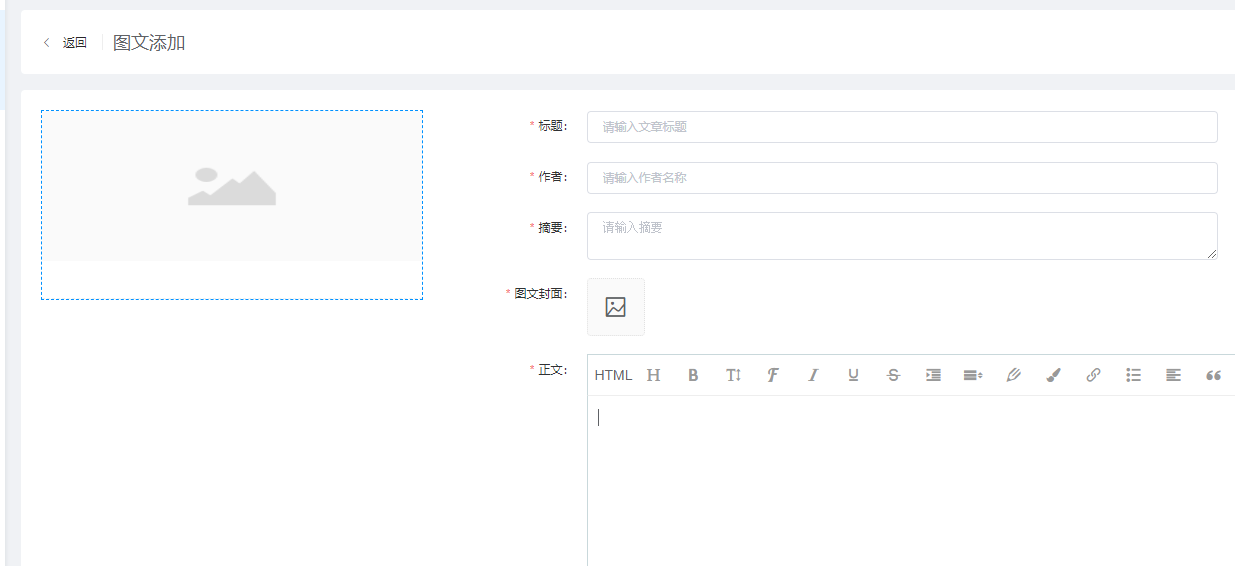1235x566 pixels.
Task: Toggle bold formatting in editor toolbar
Action: point(693,375)
